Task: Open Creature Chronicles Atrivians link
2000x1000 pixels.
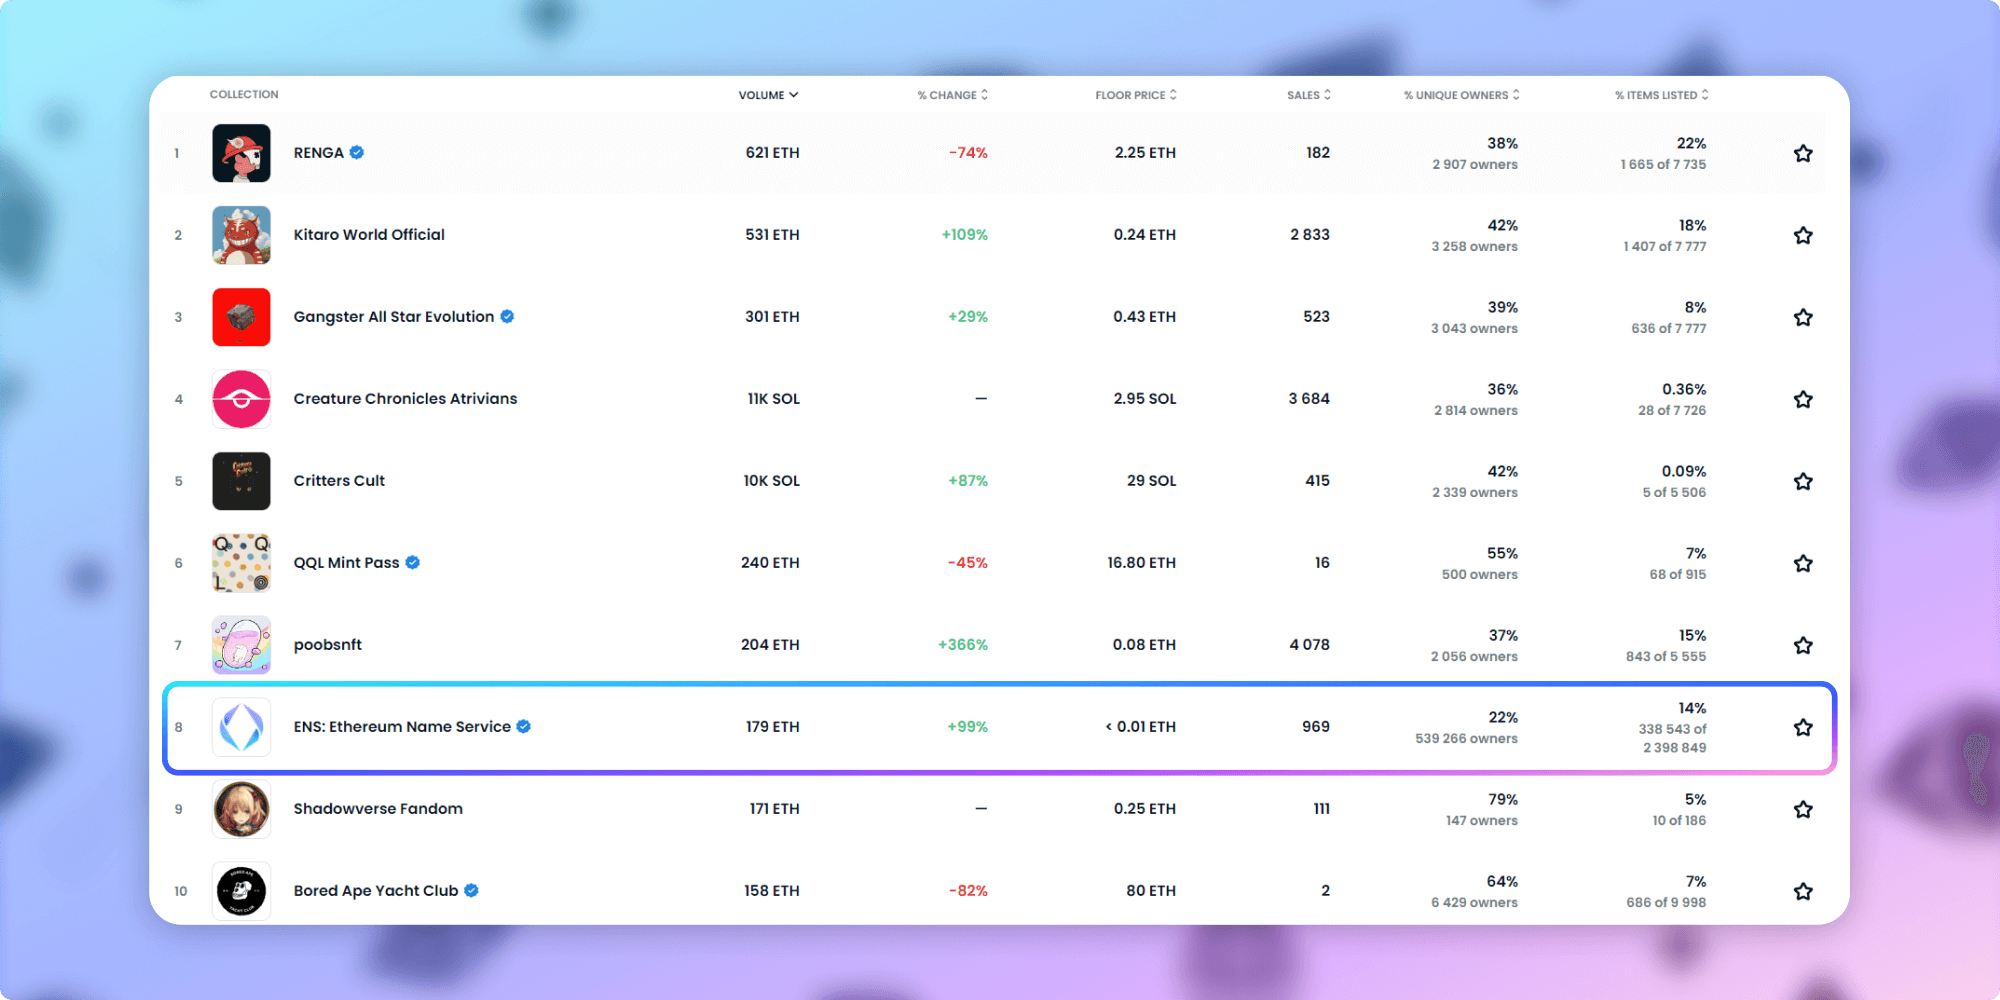Action: click(405, 399)
